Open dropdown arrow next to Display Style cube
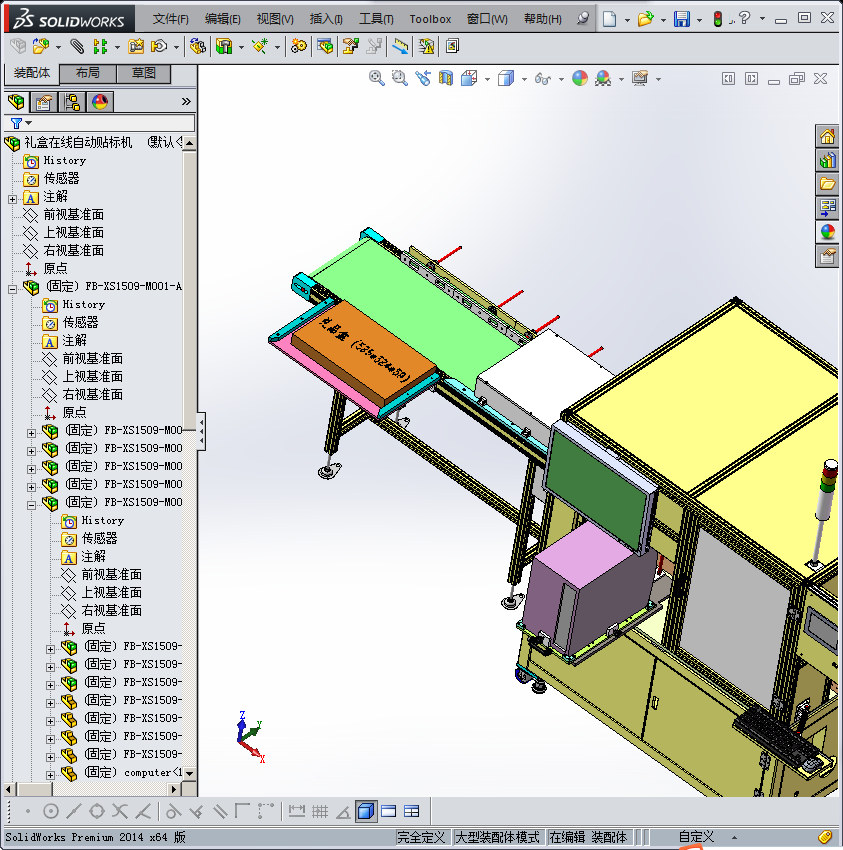 point(524,79)
